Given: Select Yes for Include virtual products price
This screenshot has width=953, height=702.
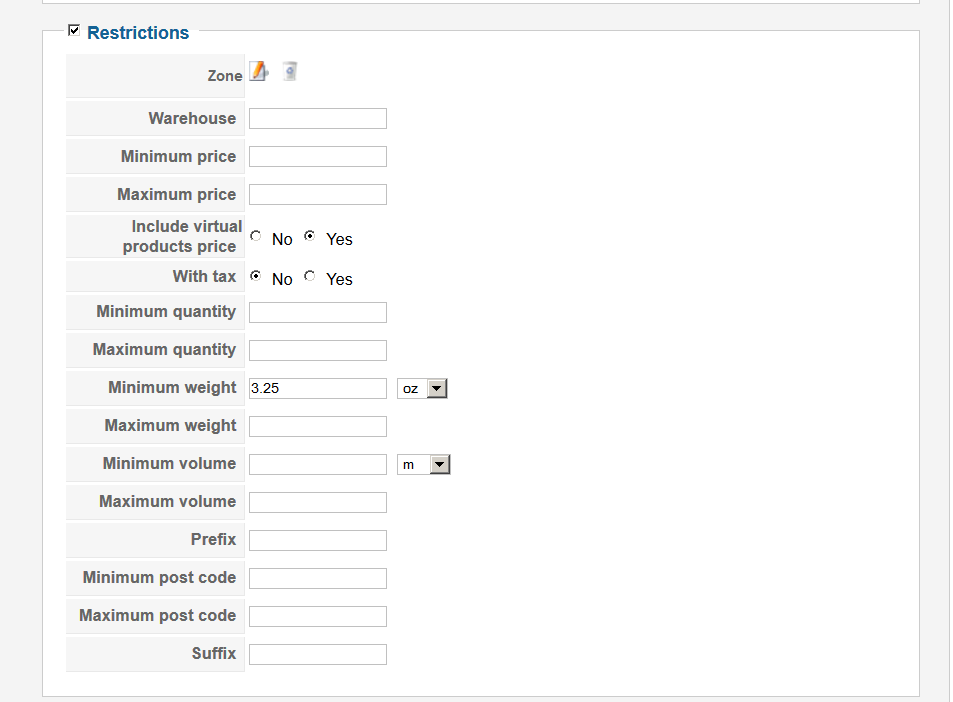Looking at the screenshot, I should tap(310, 237).
